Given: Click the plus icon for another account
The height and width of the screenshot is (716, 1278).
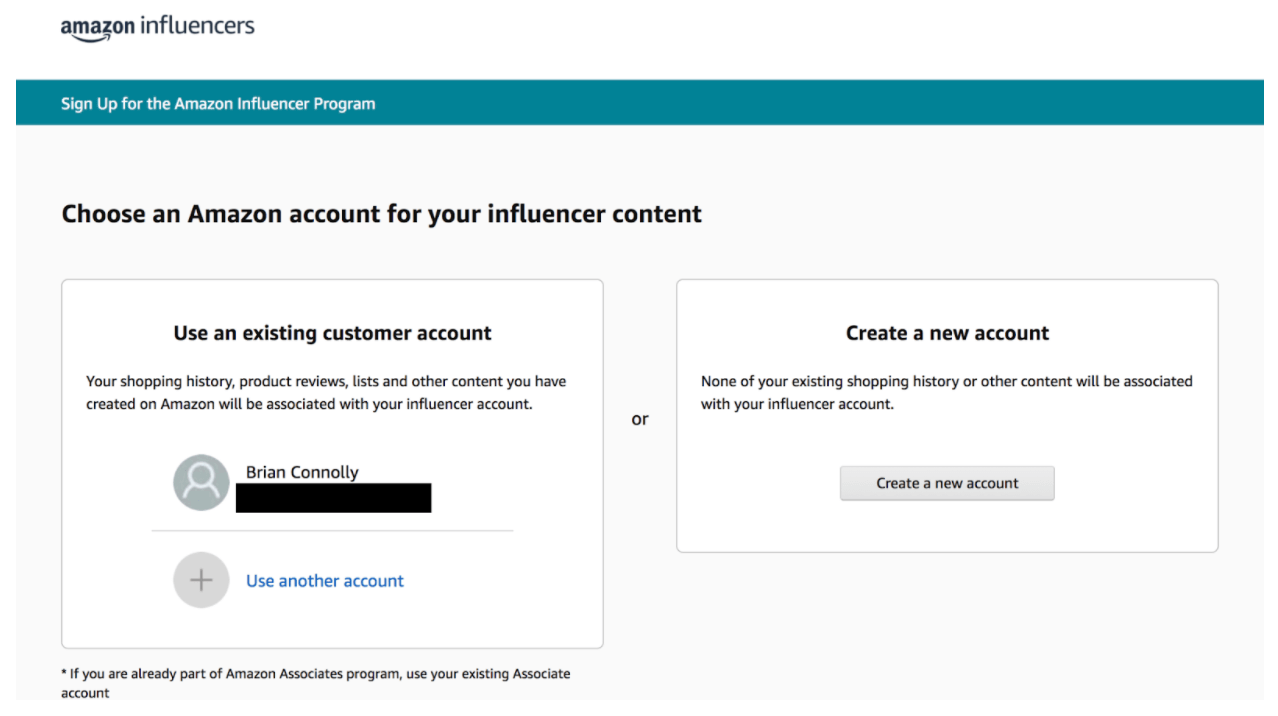Looking at the screenshot, I should [x=201, y=579].
